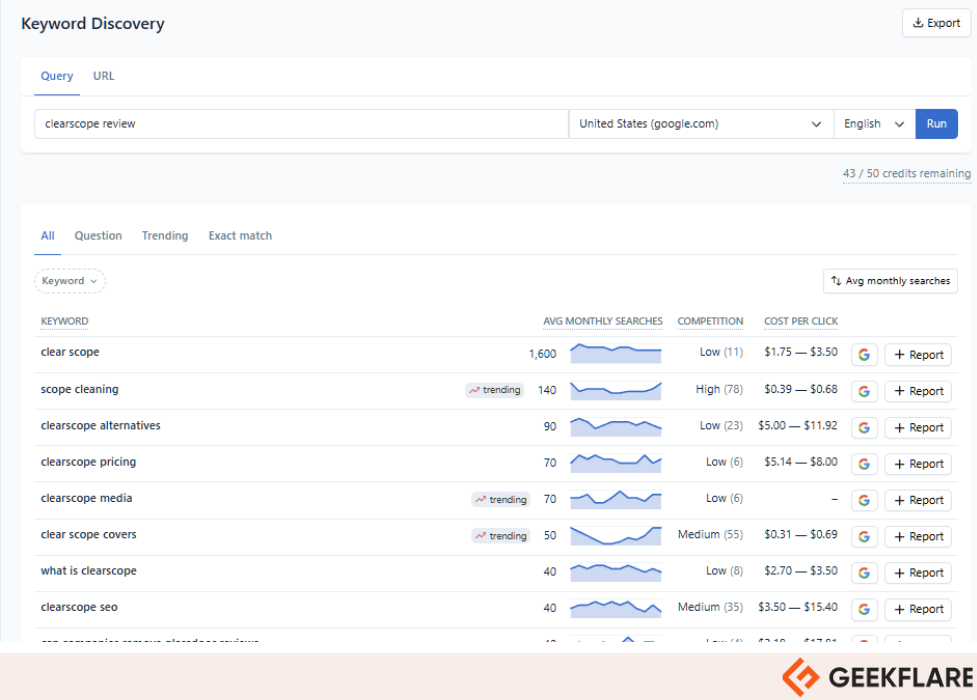Click trending badge on 'clear scope covers' row
Screen dimensions: 977x700
501,536
